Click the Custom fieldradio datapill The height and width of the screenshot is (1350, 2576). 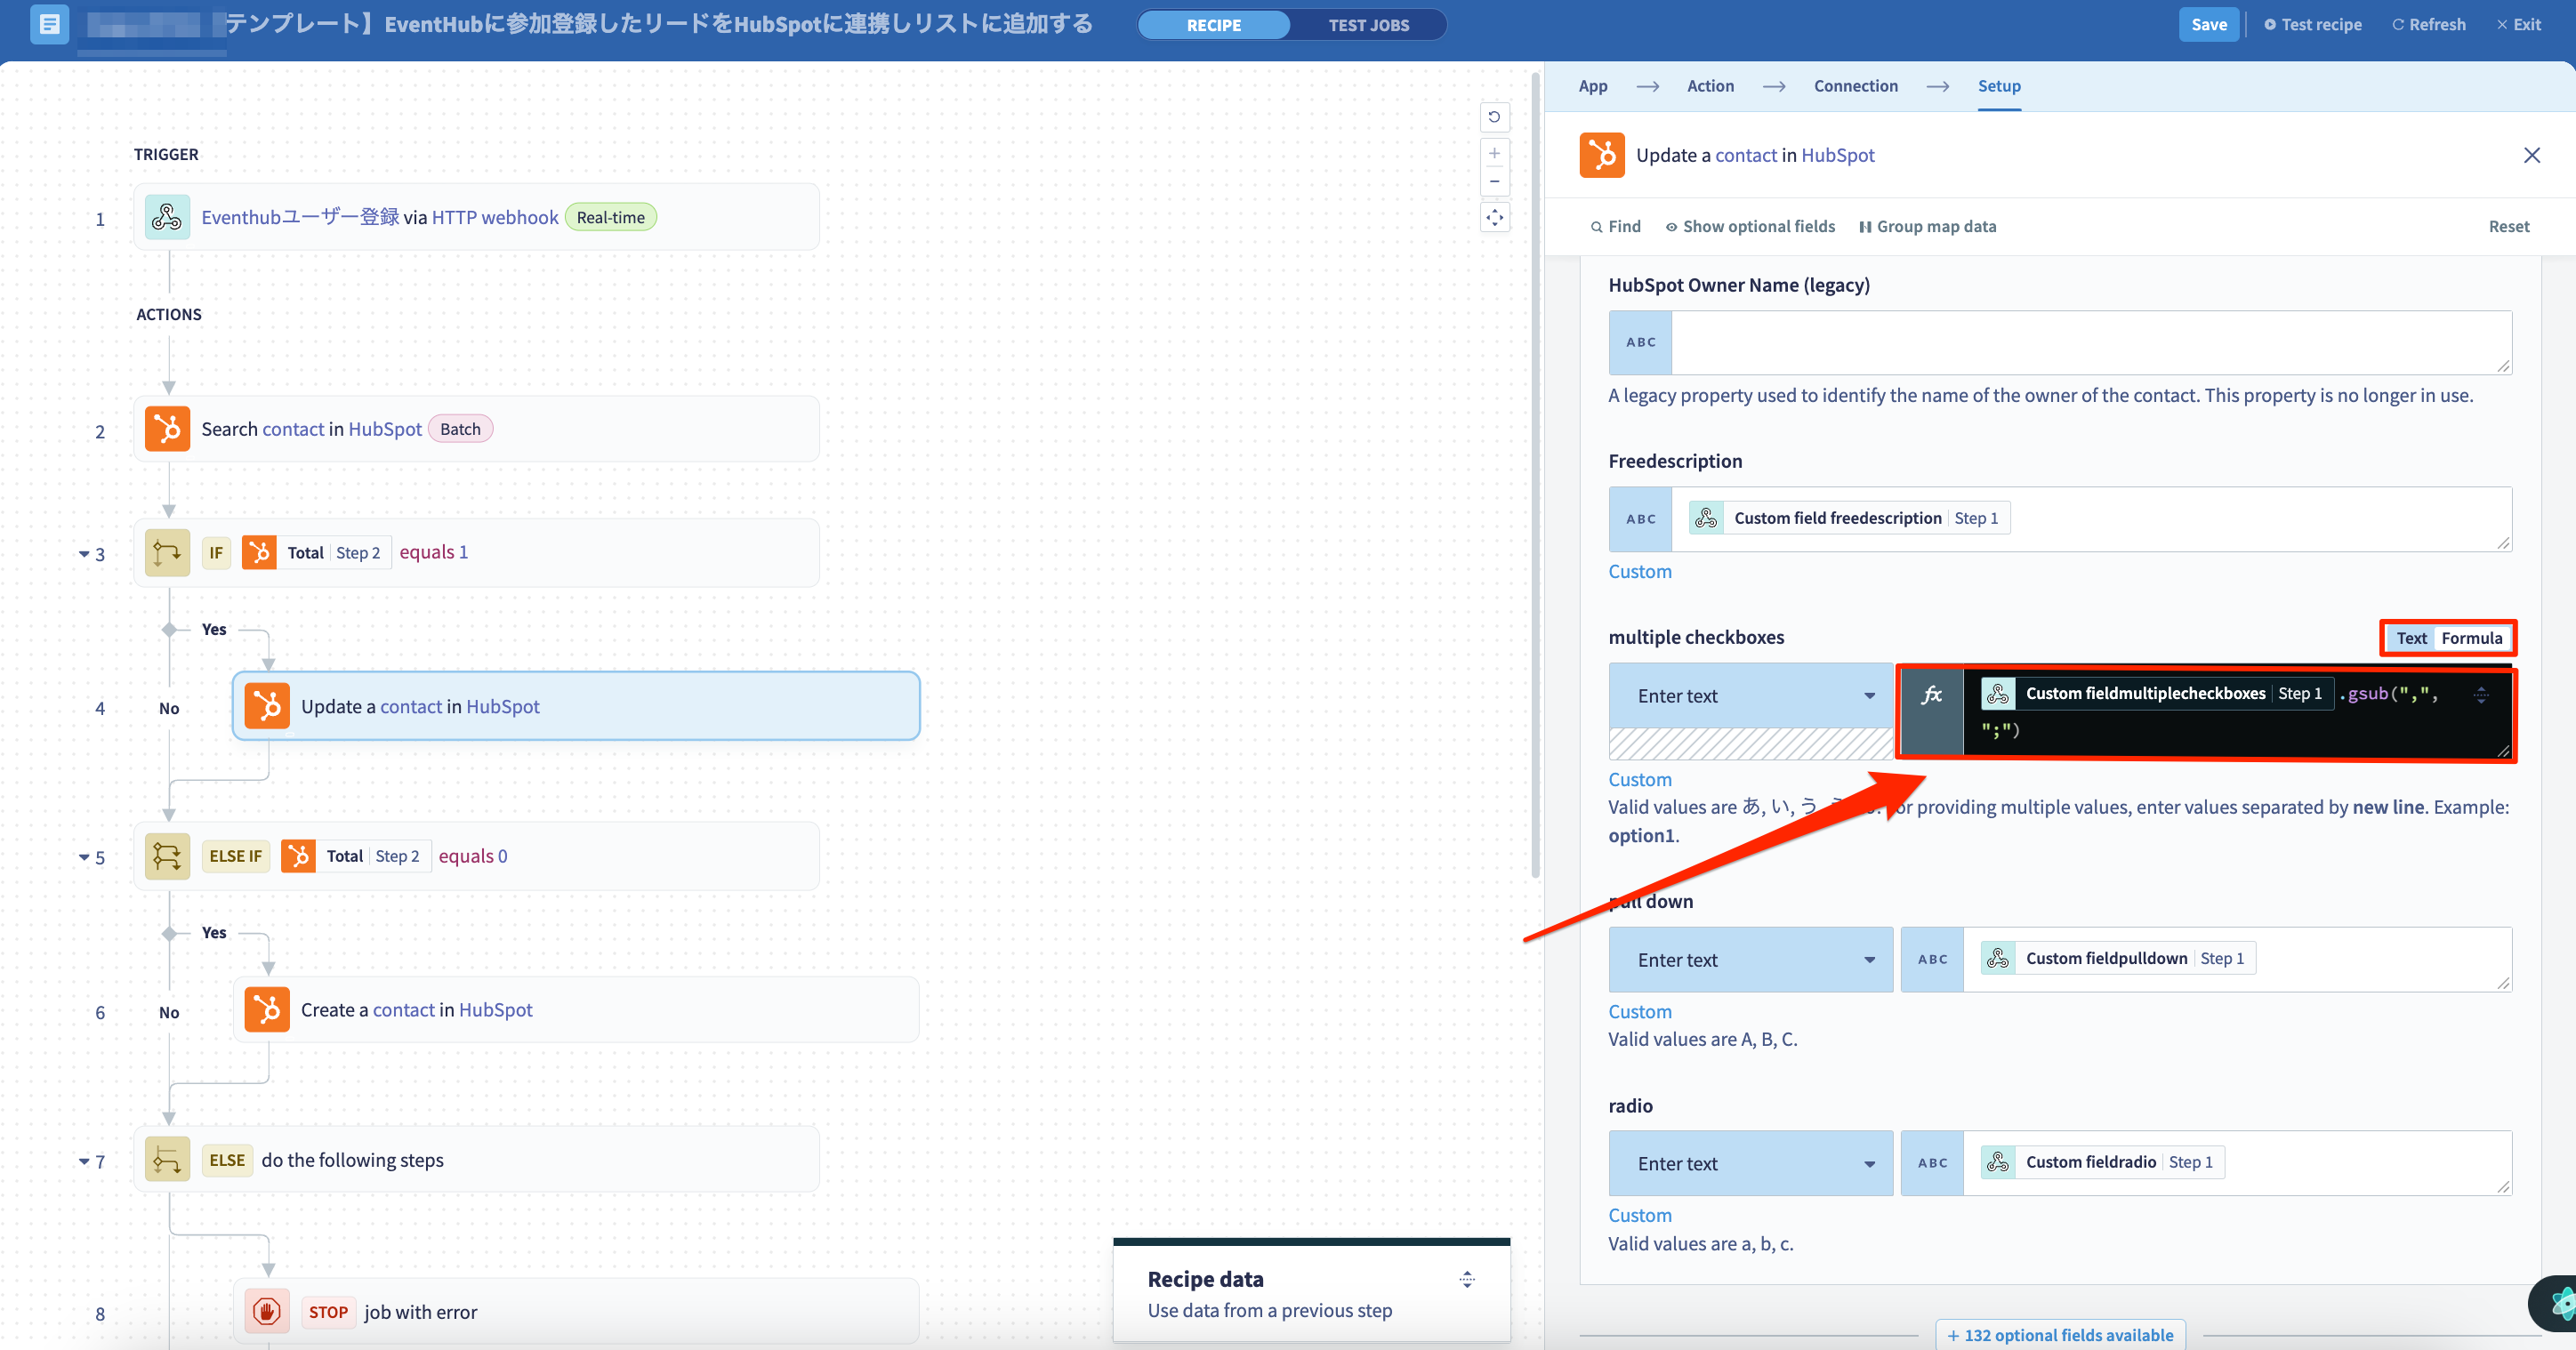(x=2103, y=1162)
